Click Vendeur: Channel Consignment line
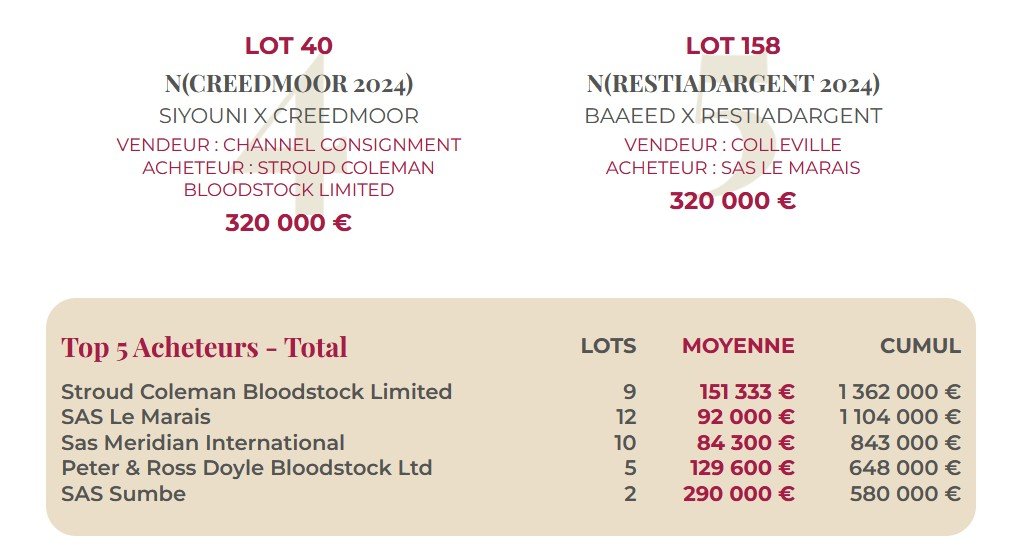 [x=288, y=145]
